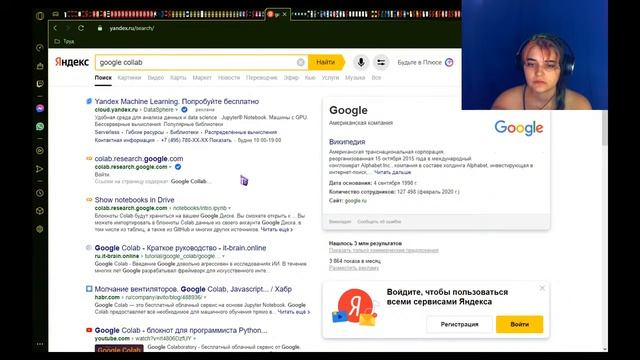Switch to the Музыка tab
This screenshot has height=360, width=640.
pos(355,78)
